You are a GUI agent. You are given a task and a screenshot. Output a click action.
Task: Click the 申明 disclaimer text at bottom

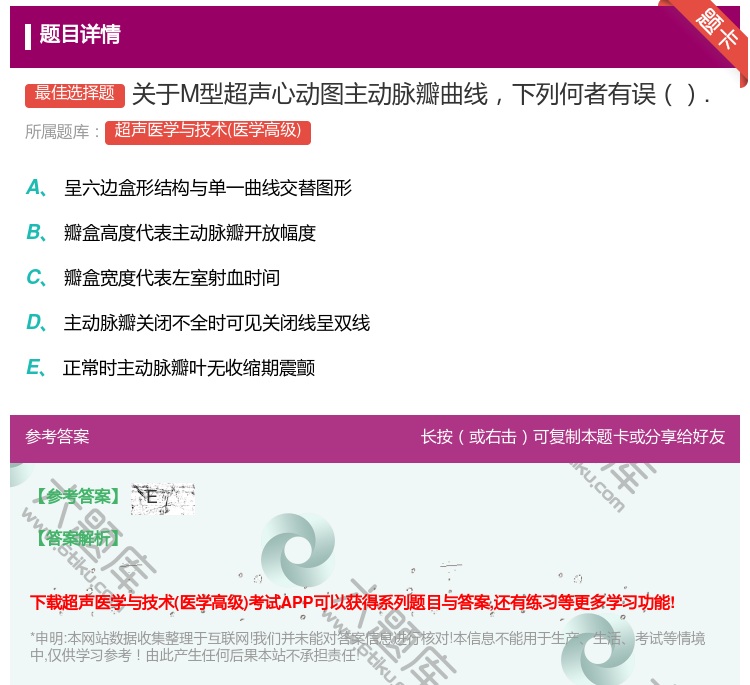(x=367, y=647)
